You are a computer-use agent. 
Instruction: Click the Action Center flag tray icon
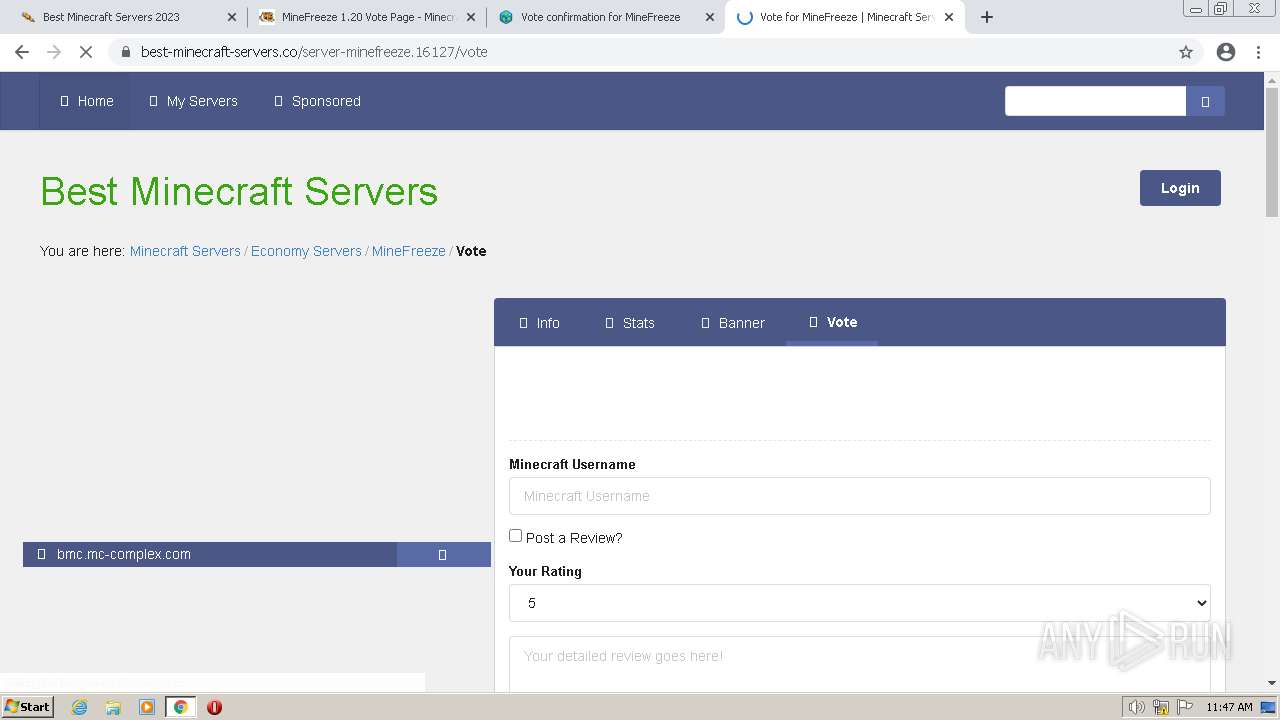1185,707
